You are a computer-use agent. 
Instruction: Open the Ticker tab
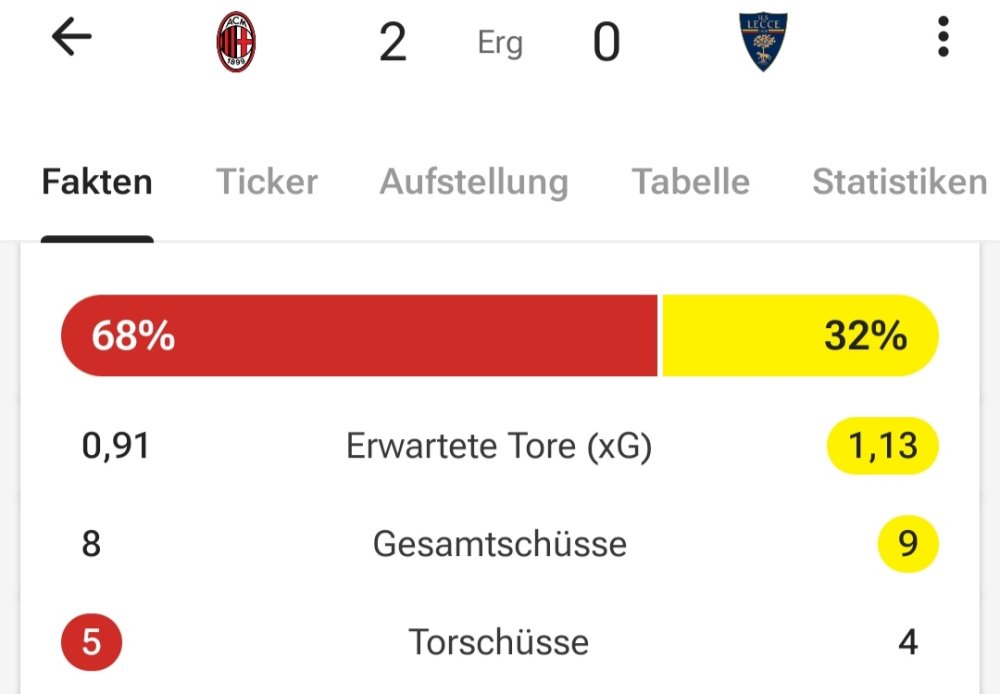(x=267, y=182)
